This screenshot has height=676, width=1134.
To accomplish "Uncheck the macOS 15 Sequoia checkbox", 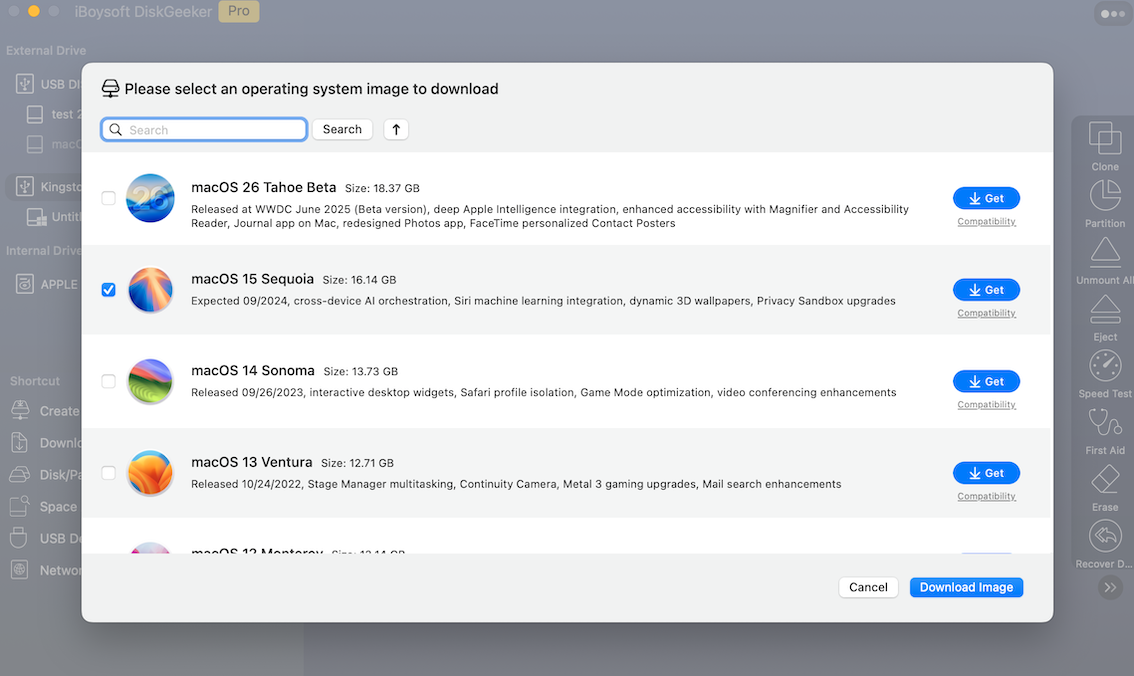I will coord(108,290).
